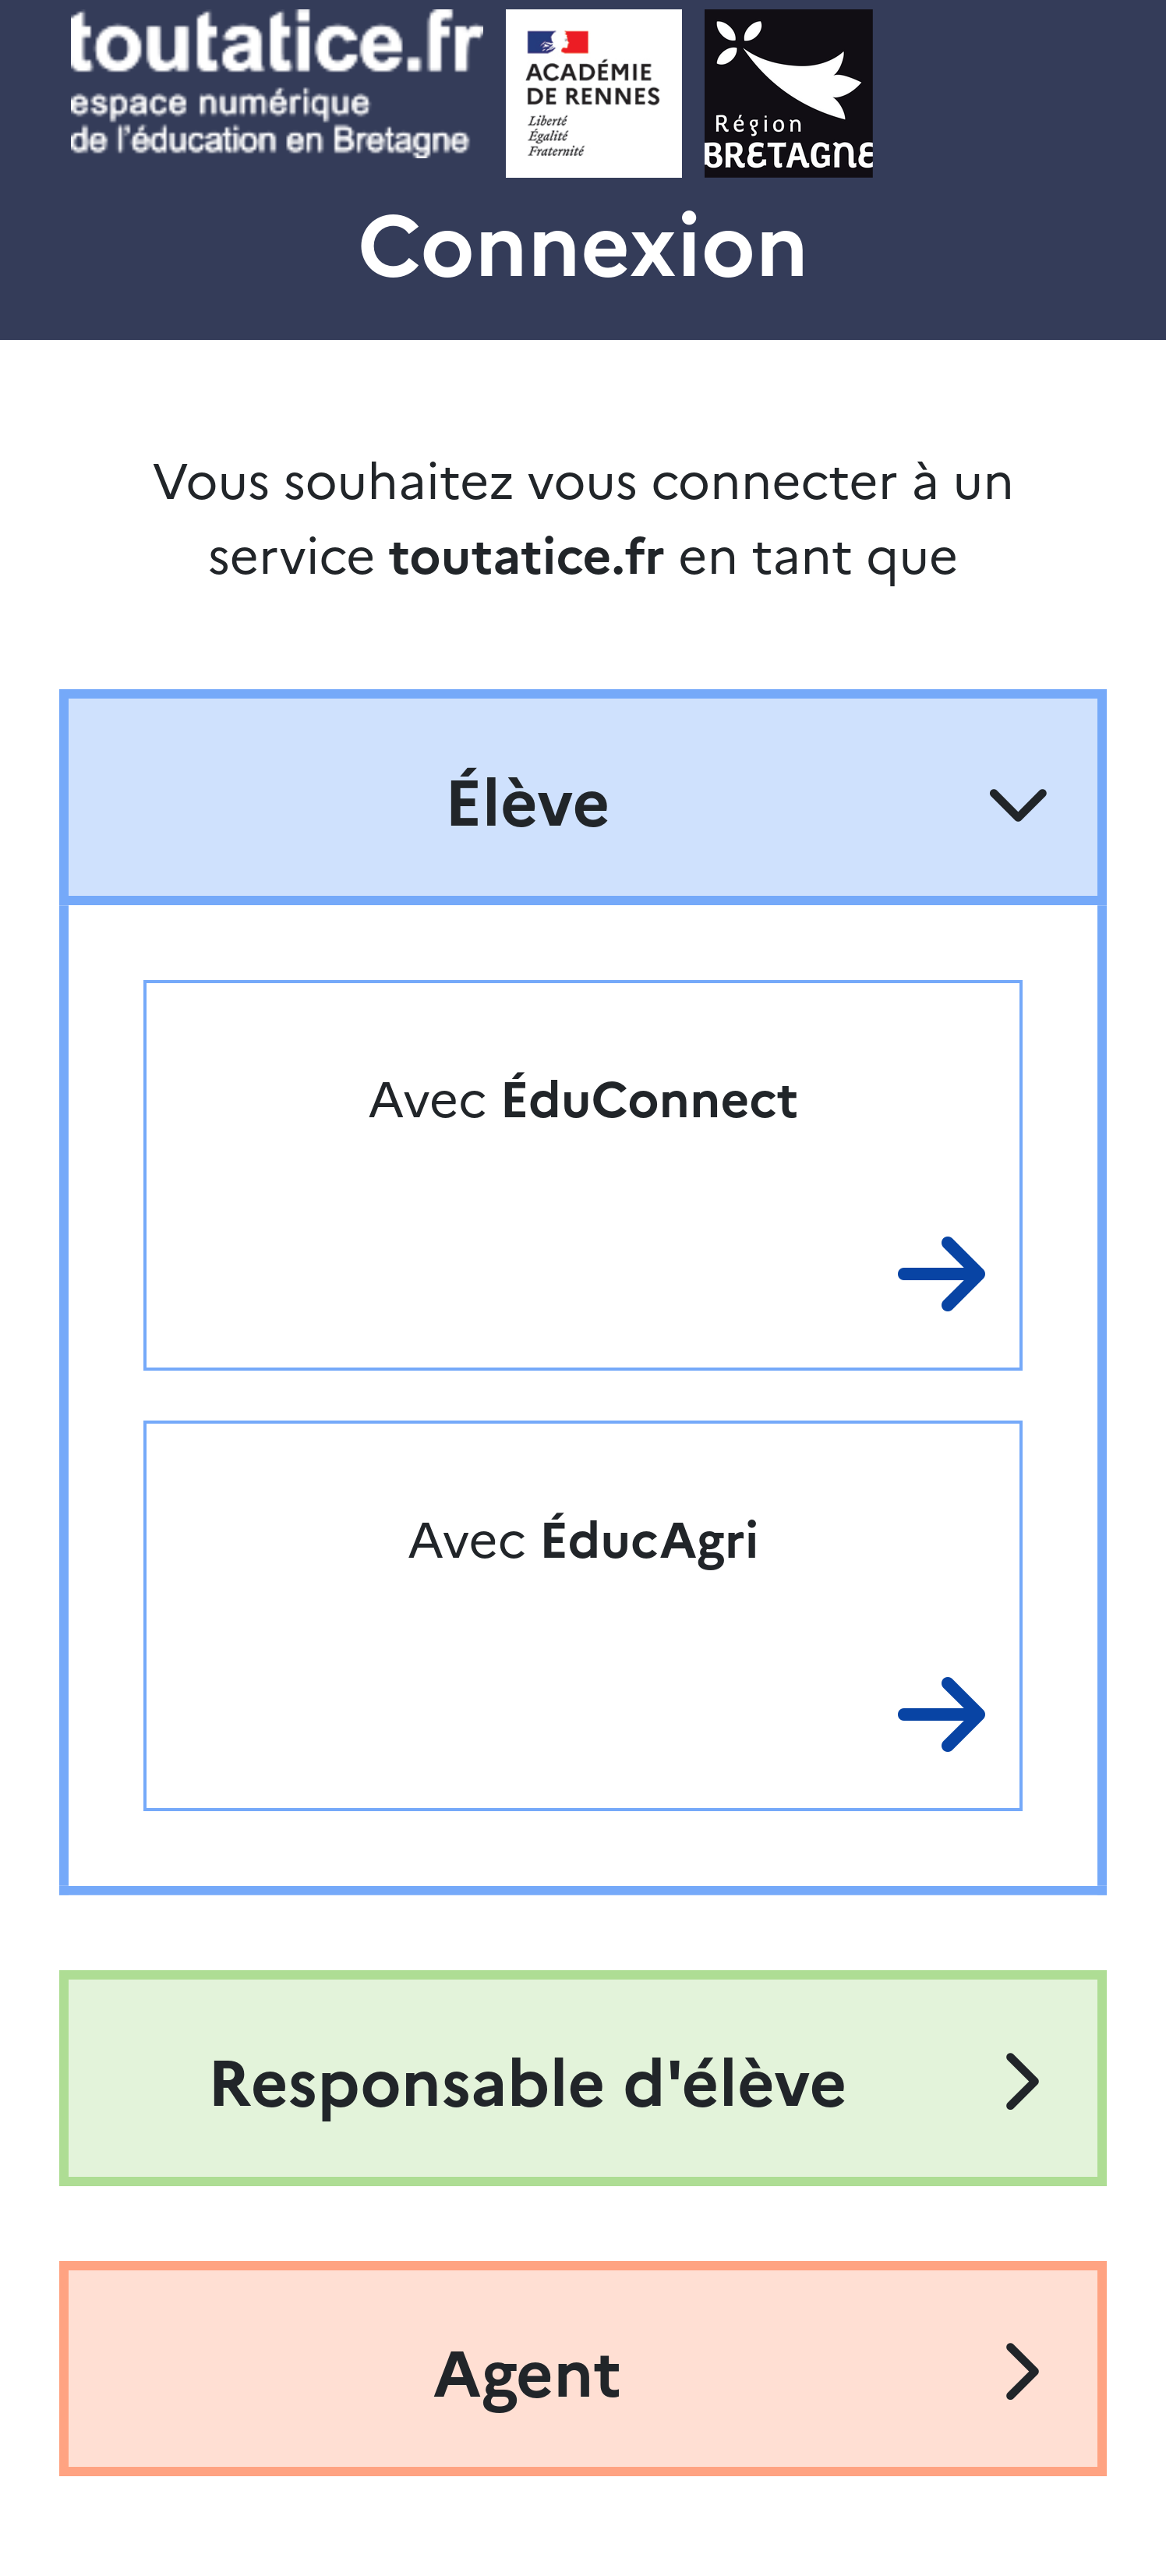Click the bold toutatice.fr text in the intro sentence
The image size is (1166, 2576).
coord(526,557)
